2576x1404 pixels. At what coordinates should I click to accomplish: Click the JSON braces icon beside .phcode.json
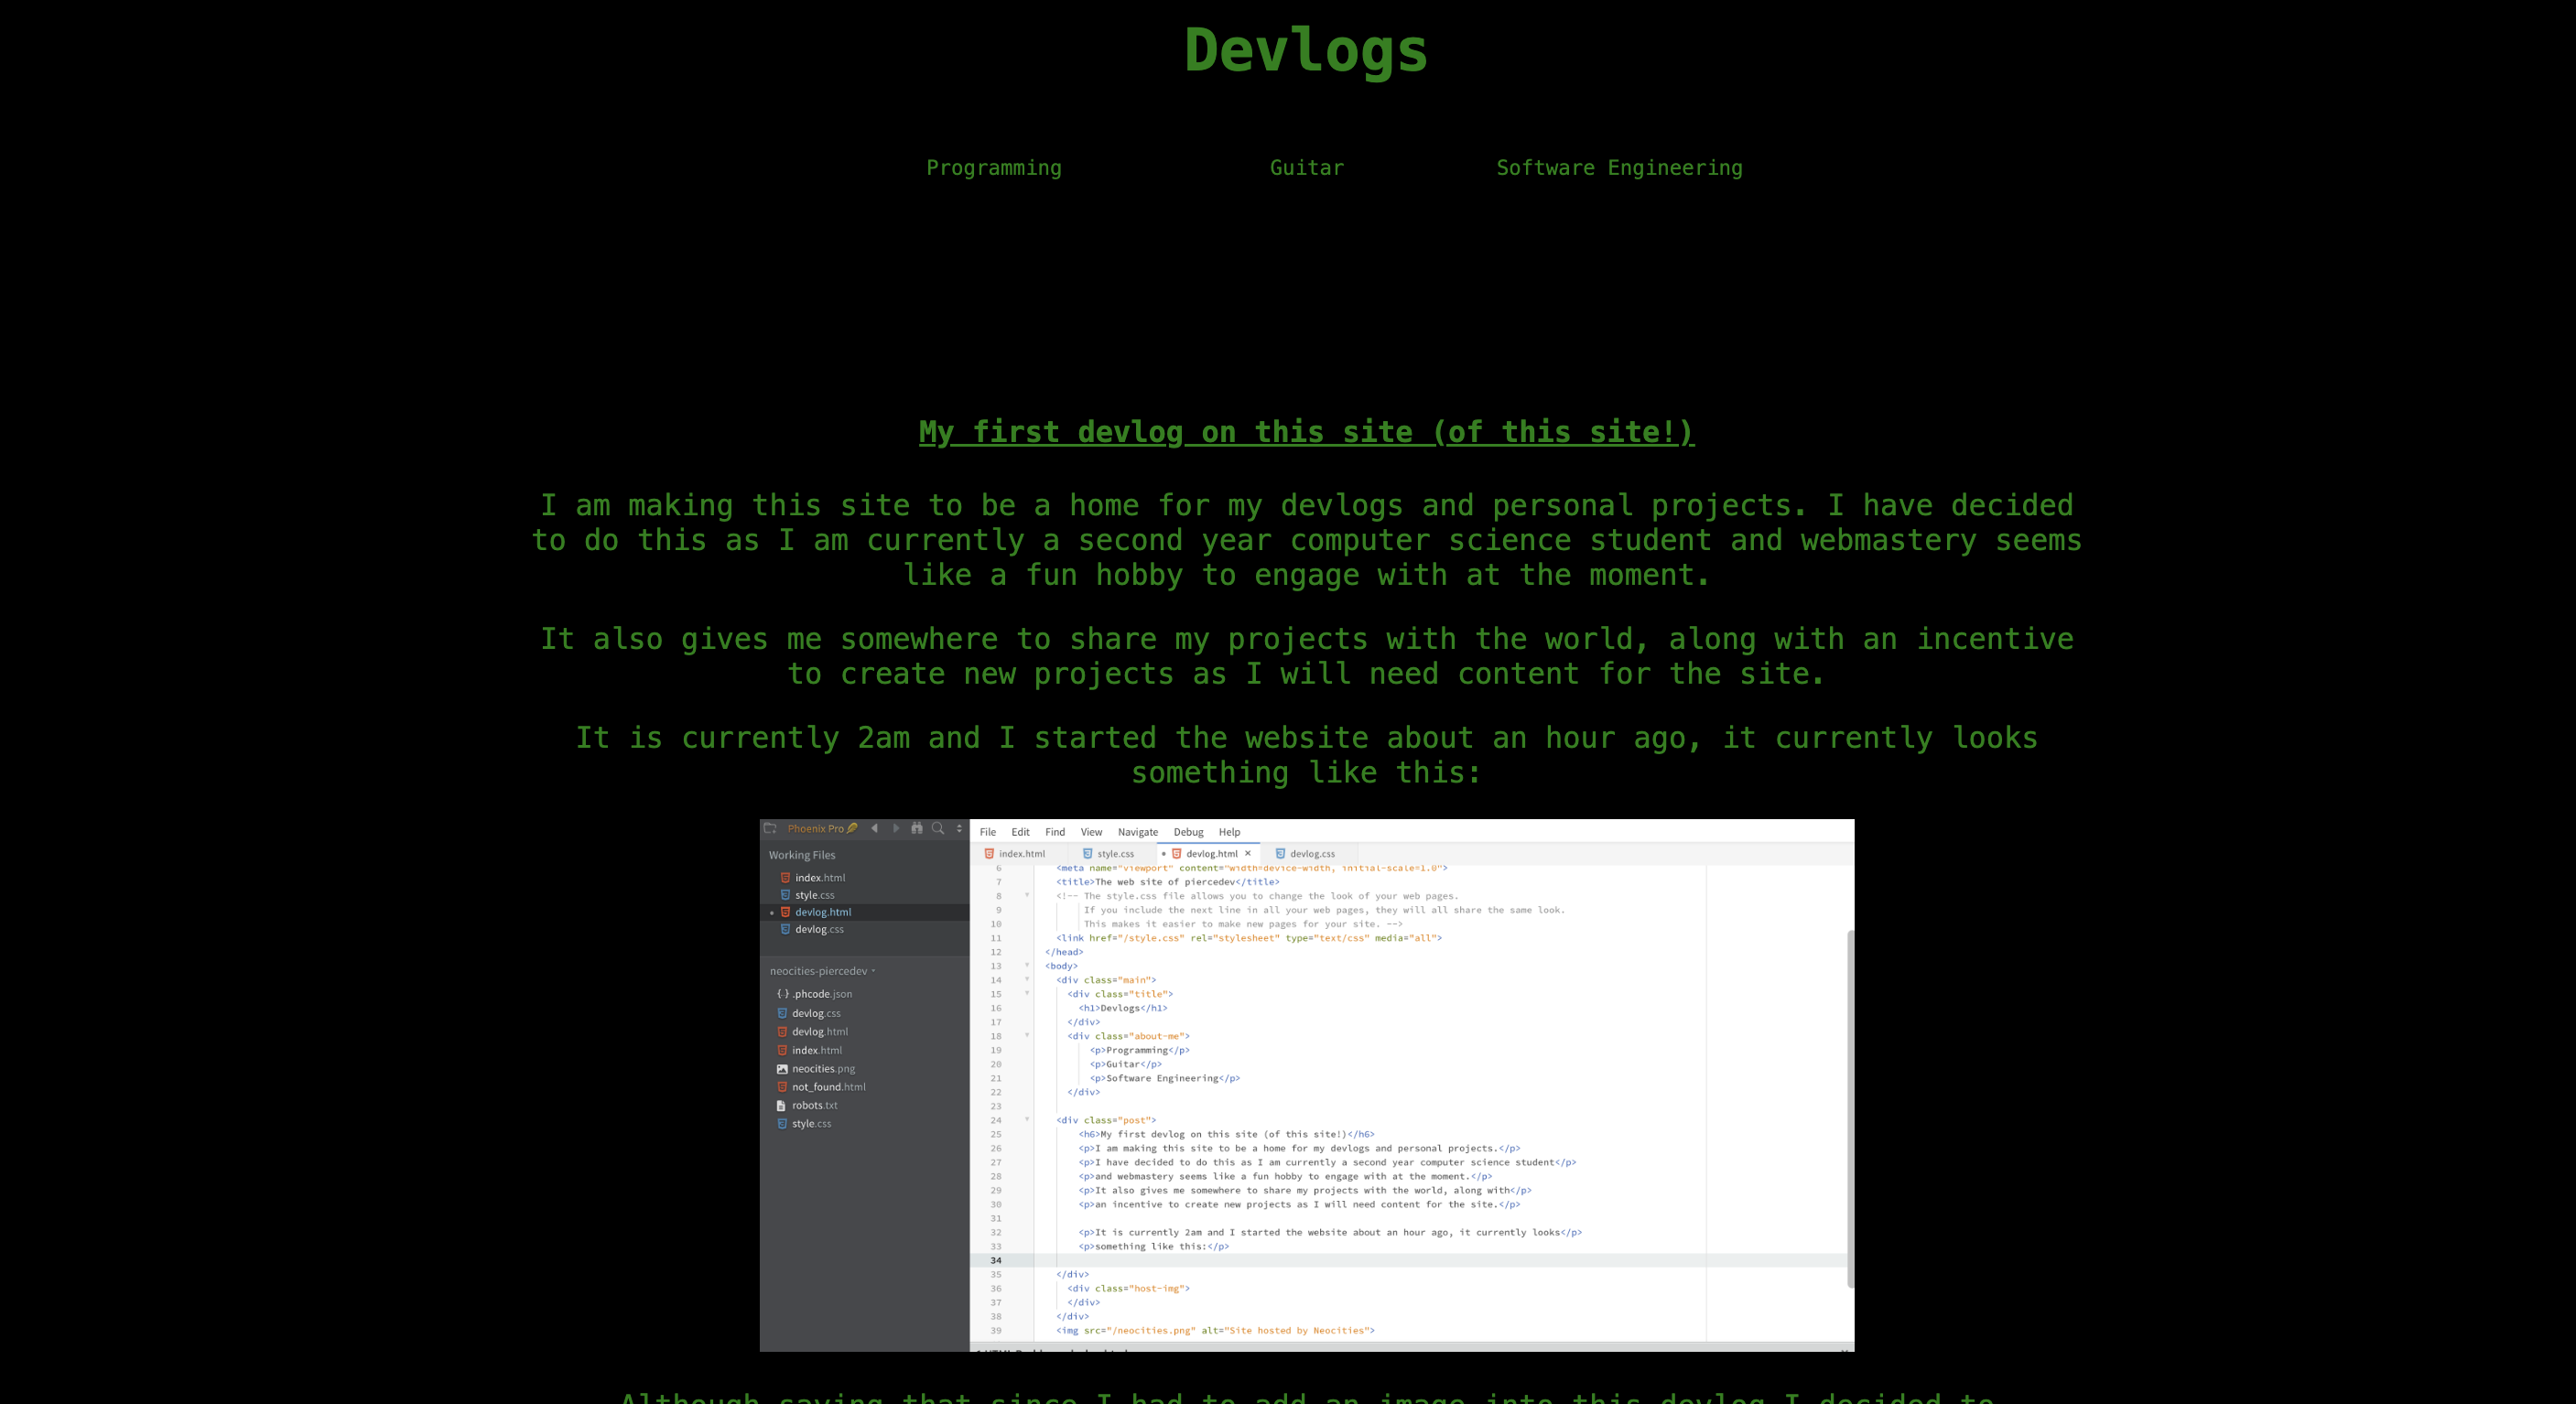click(x=783, y=994)
